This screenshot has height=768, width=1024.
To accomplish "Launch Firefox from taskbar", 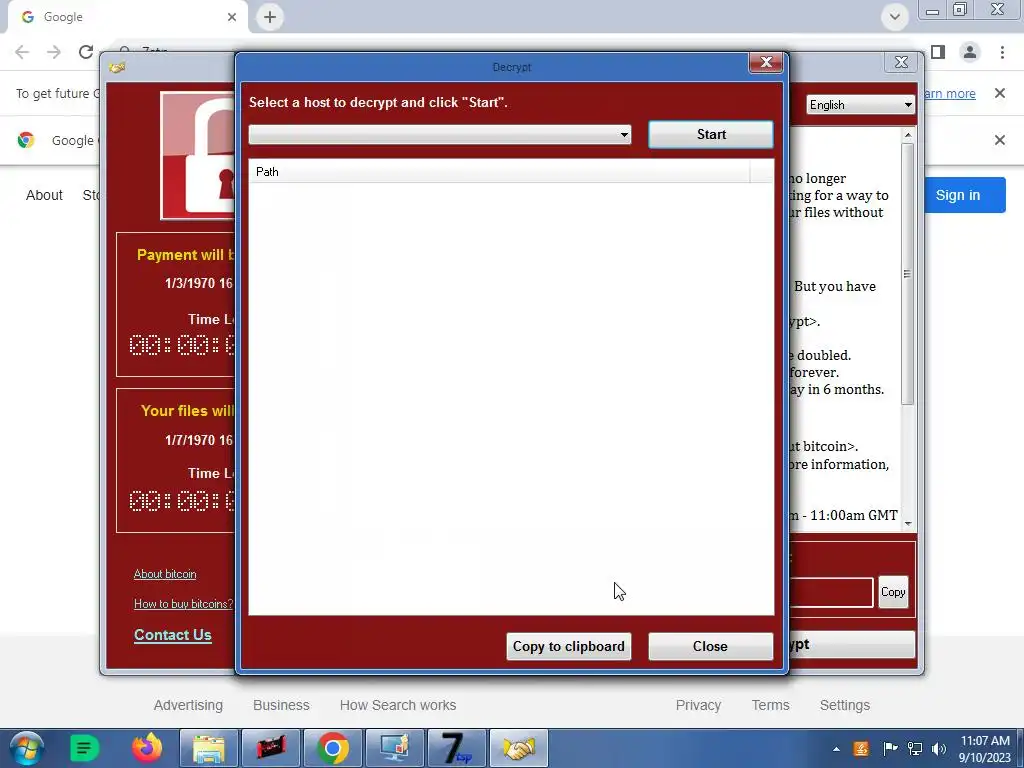I will 147,748.
